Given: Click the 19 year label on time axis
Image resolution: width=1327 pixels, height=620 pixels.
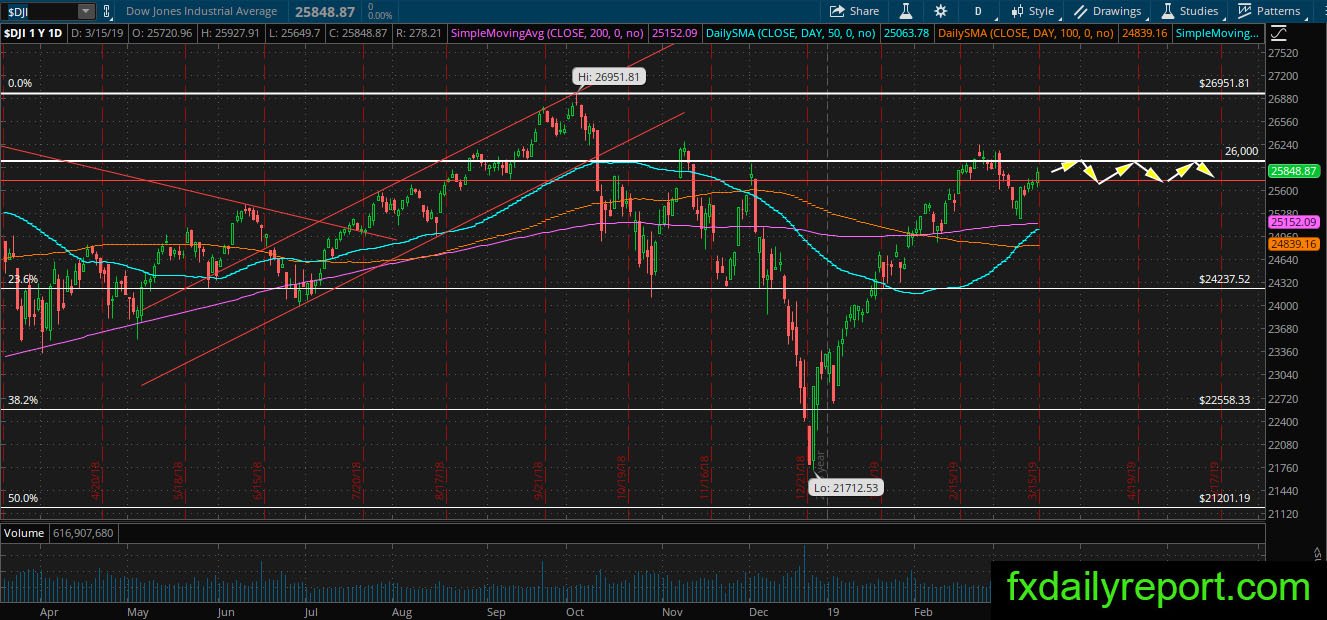Looking at the screenshot, I should [x=833, y=609].
